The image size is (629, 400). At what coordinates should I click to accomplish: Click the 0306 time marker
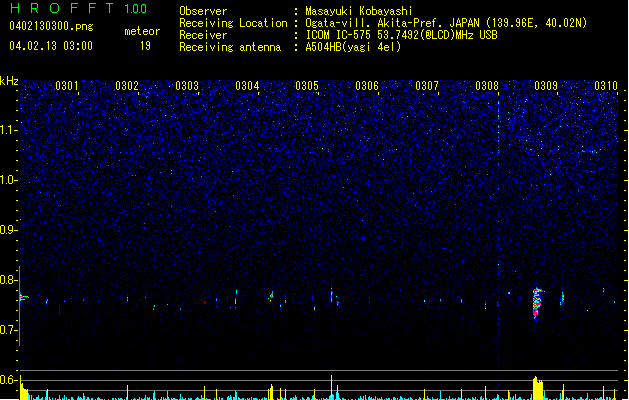(367, 85)
